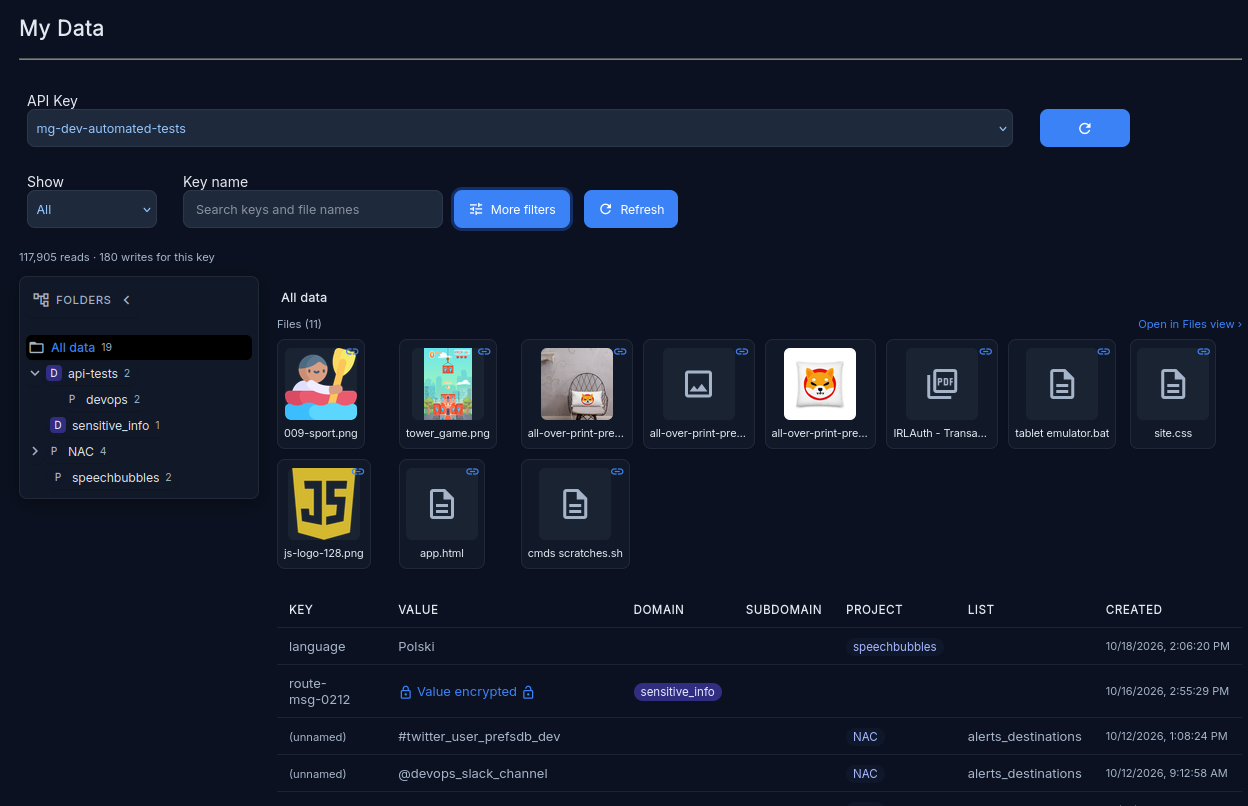
Task: Open the Show filter dropdown
Action: (92, 209)
